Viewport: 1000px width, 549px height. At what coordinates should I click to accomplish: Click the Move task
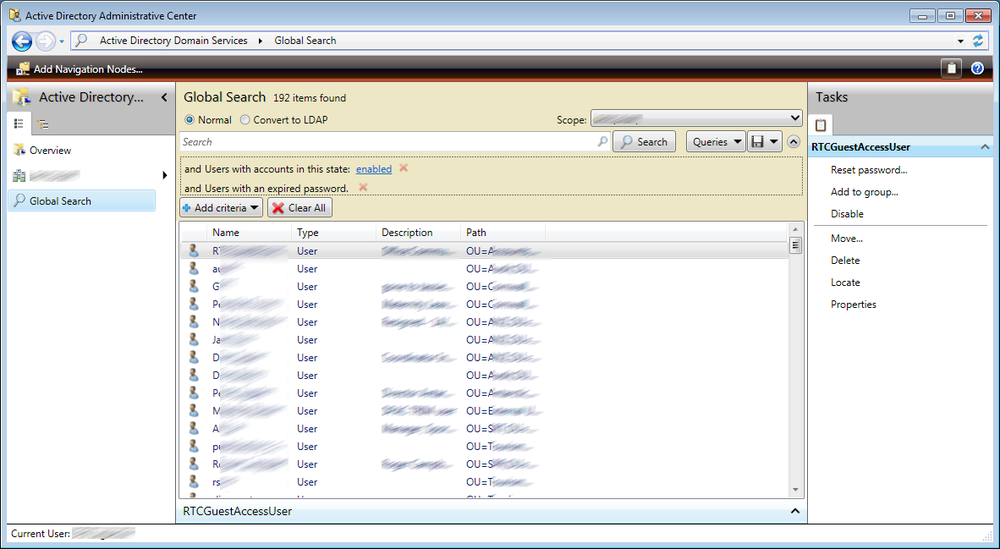(x=846, y=238)
